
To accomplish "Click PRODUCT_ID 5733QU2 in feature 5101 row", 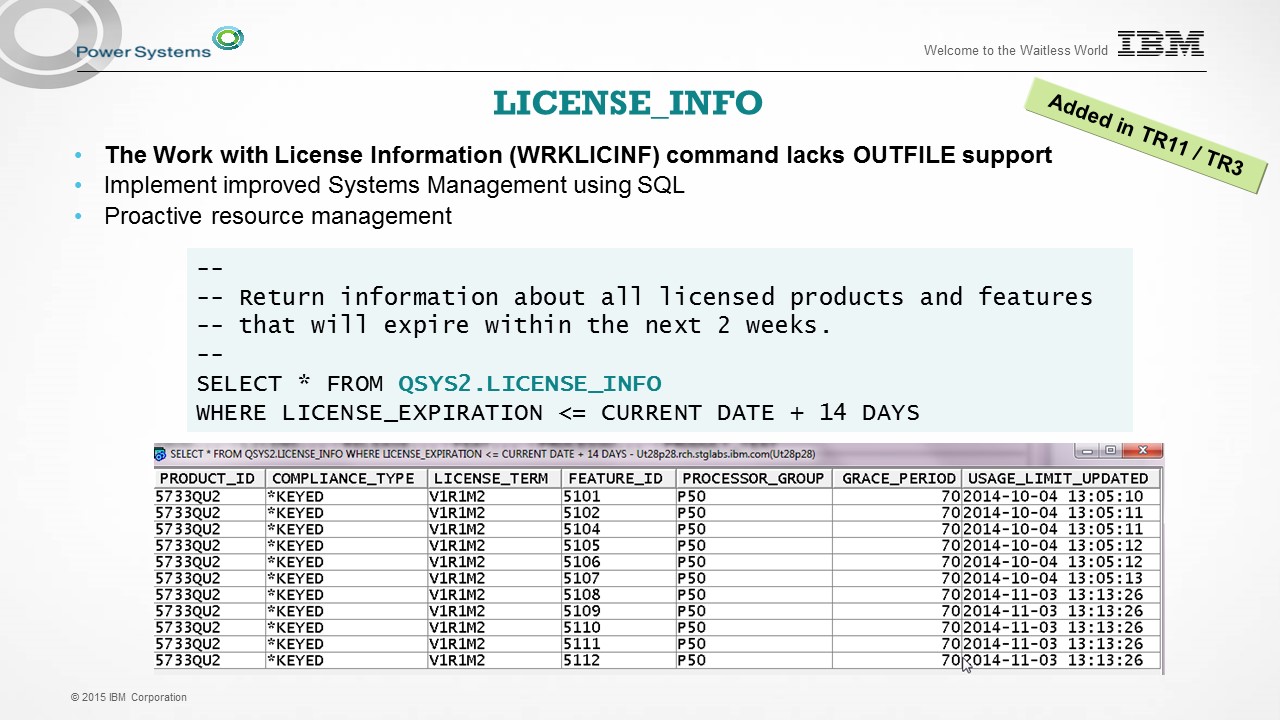I will point(209,497).
